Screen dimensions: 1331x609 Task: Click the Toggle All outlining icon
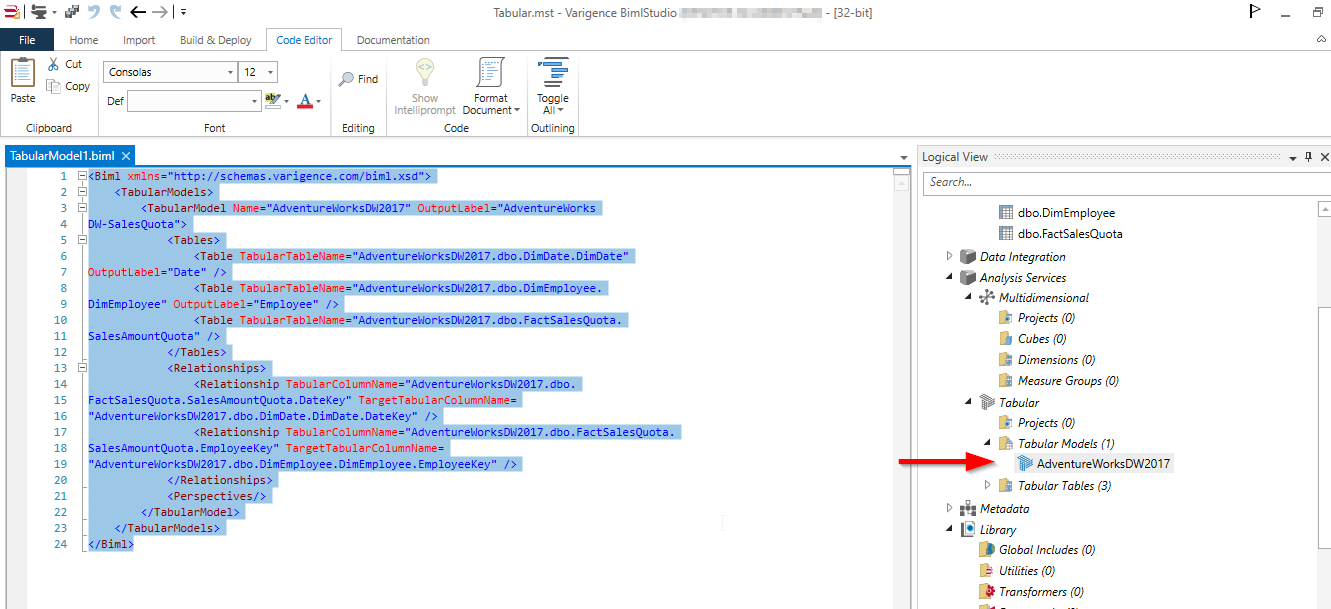553,74
